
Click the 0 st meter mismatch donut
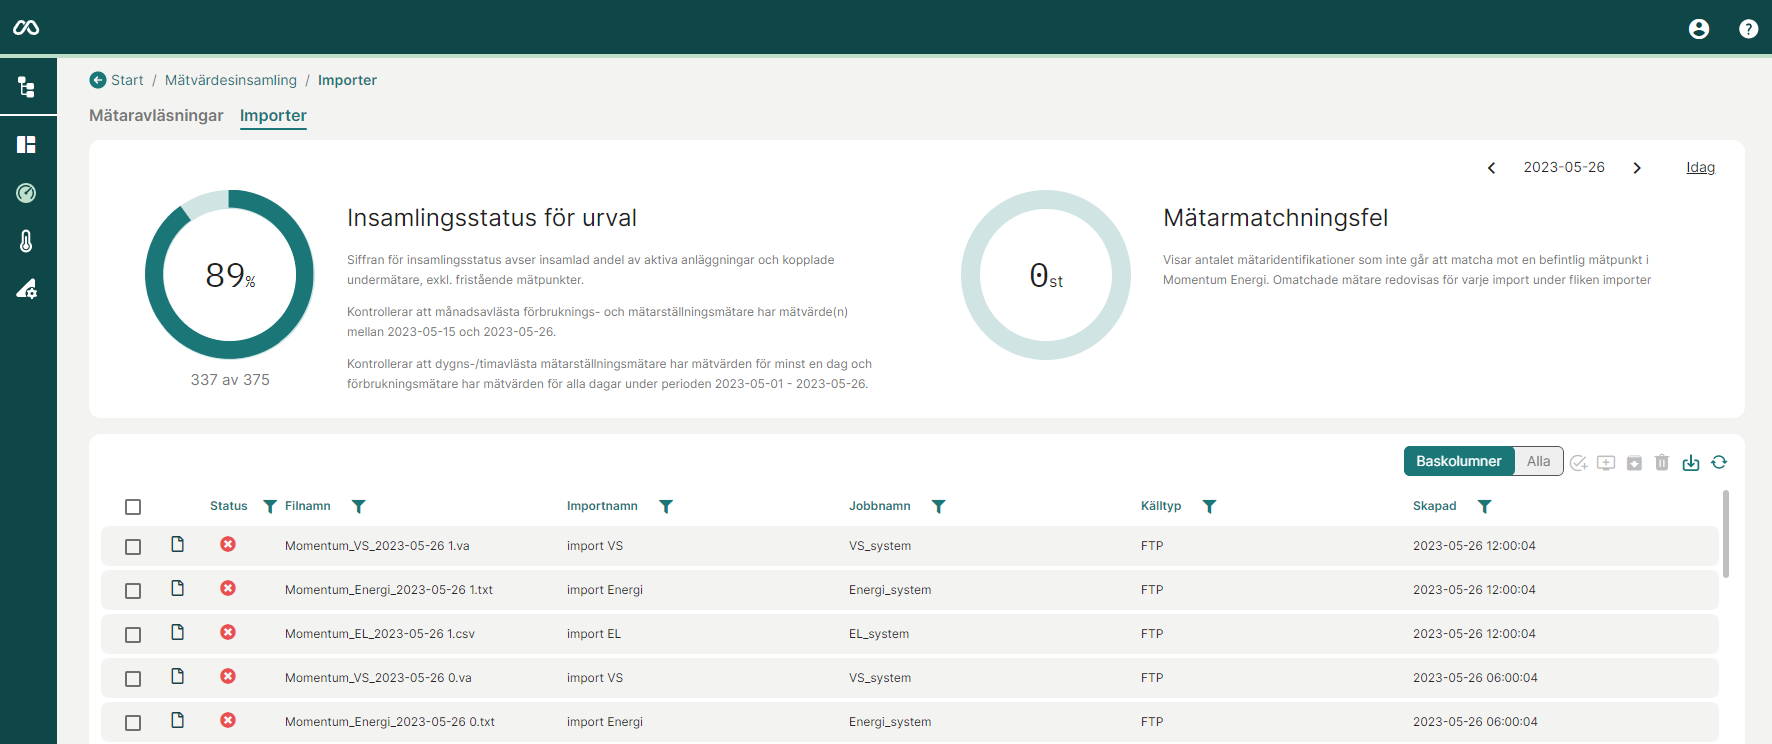pyautogui.click(x=1046, y=275)
